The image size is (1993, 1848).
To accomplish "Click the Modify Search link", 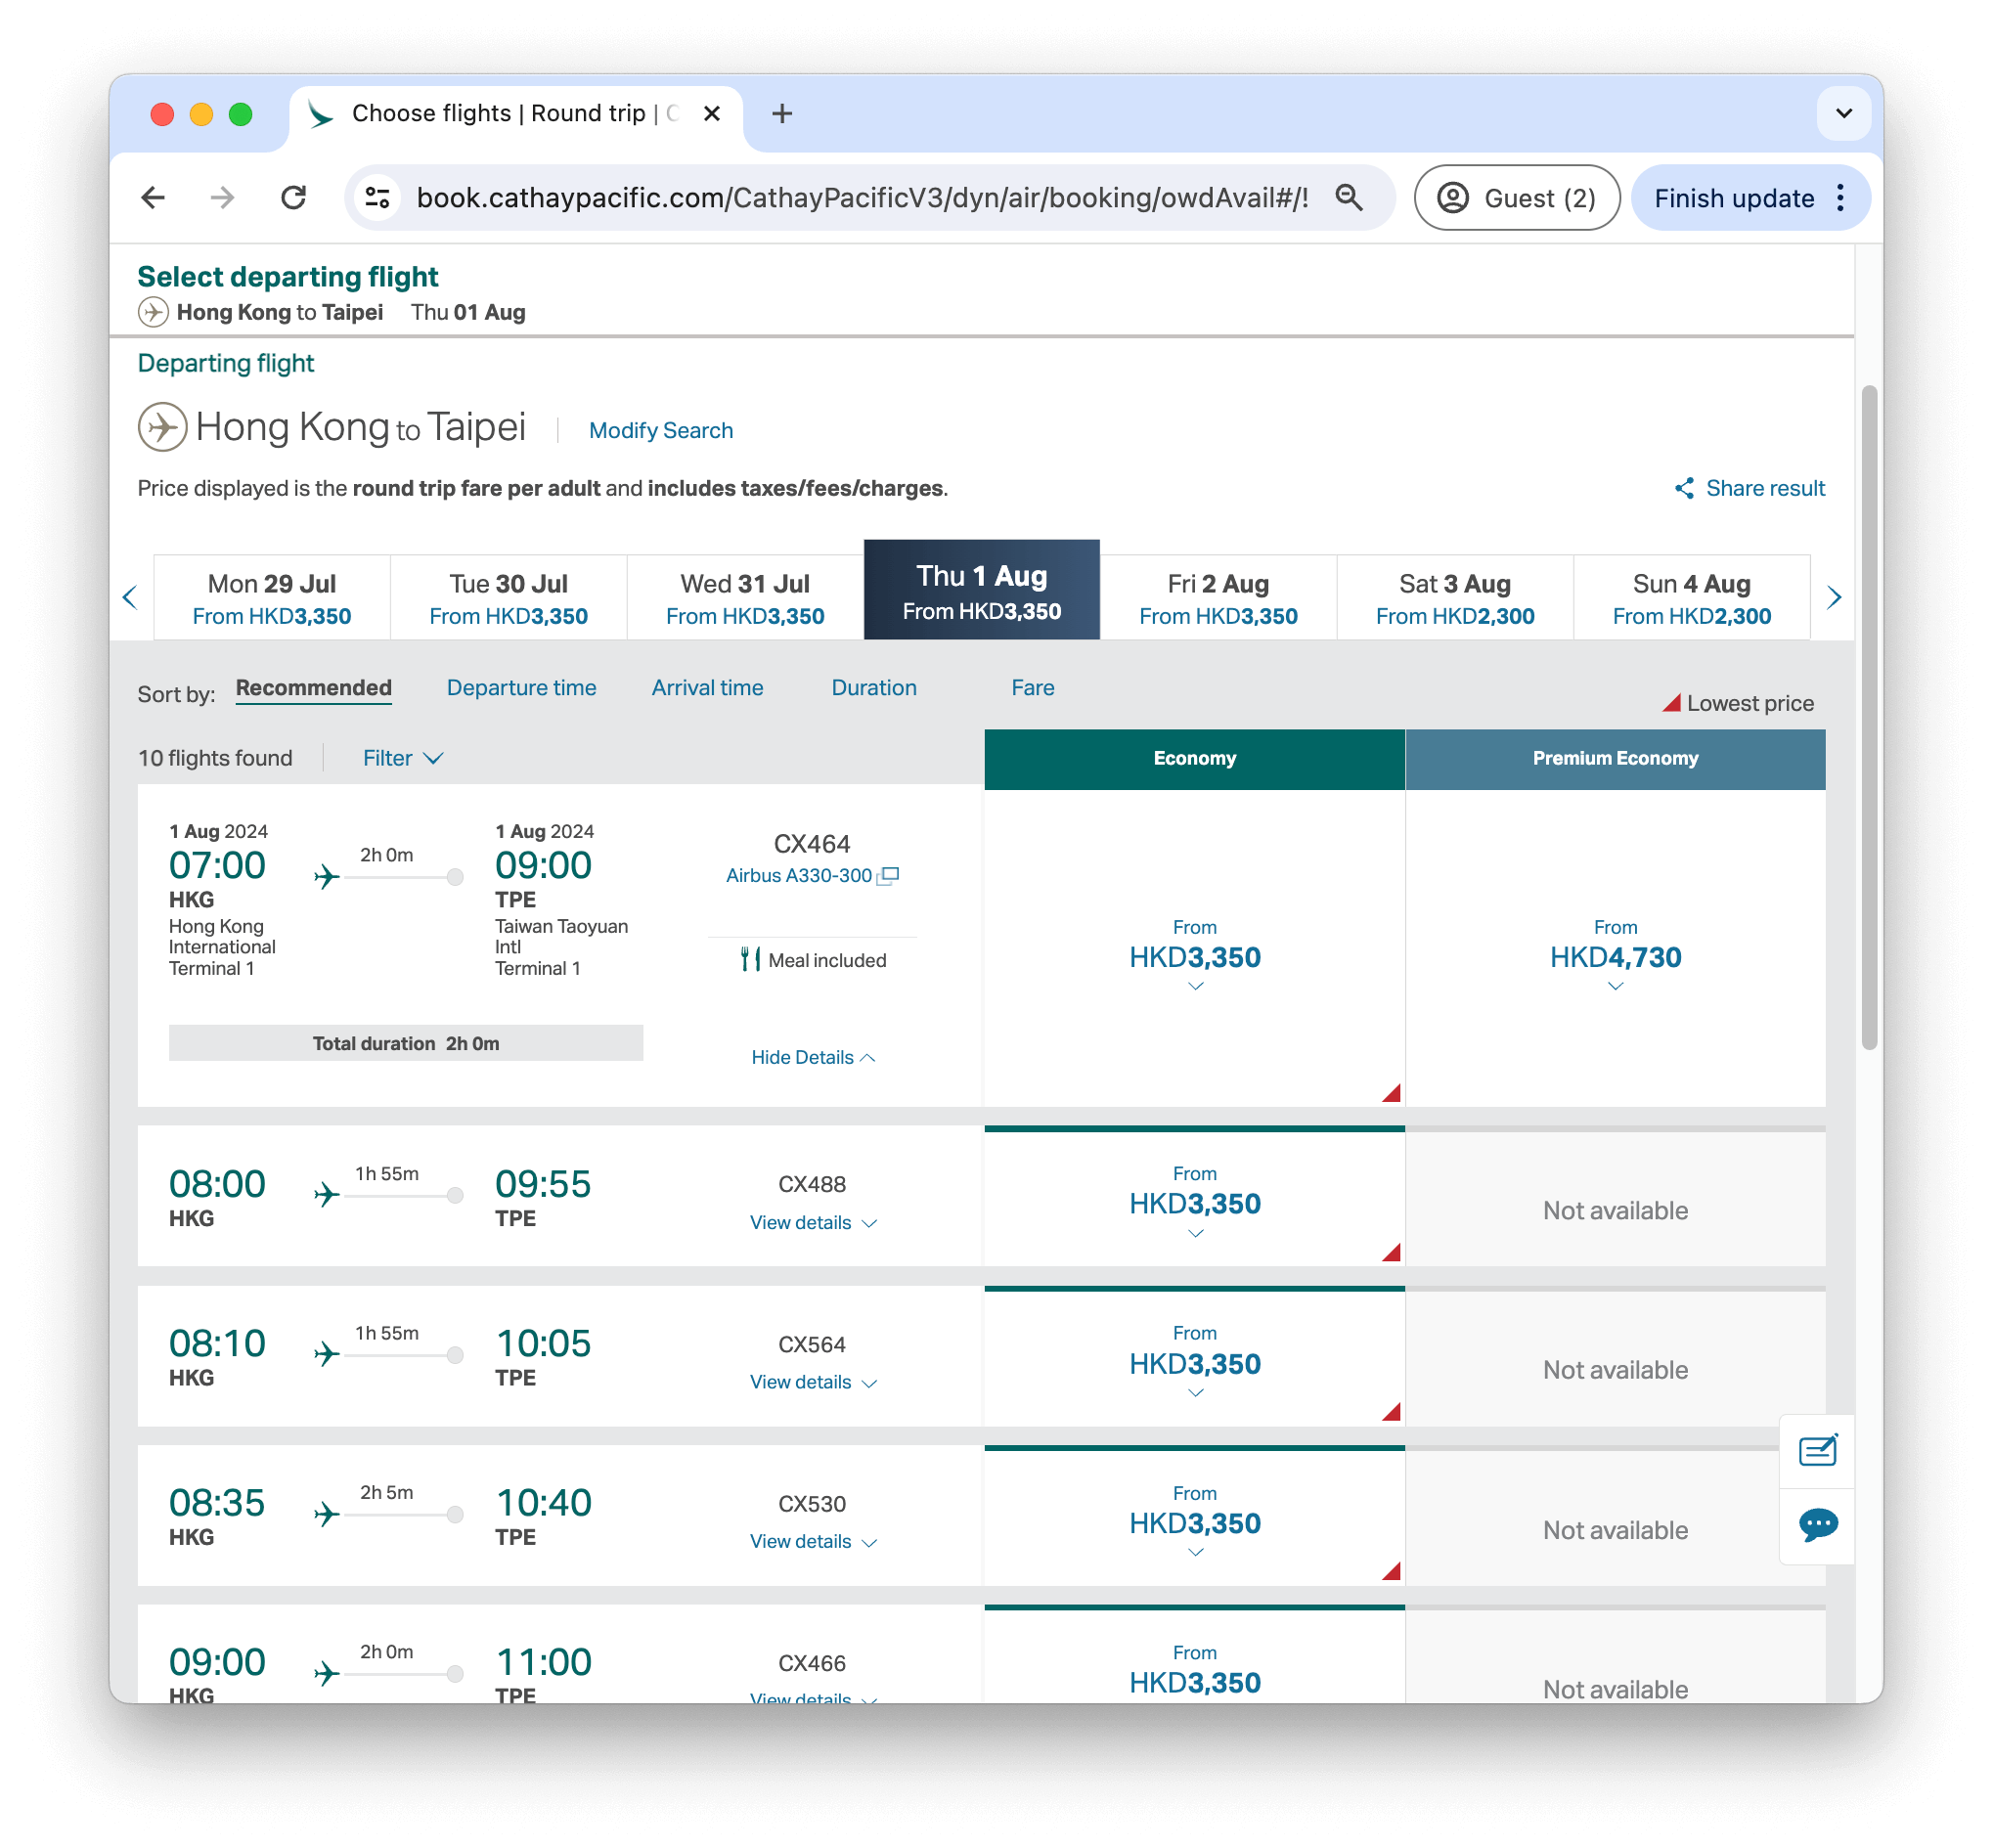I will 660,430.
